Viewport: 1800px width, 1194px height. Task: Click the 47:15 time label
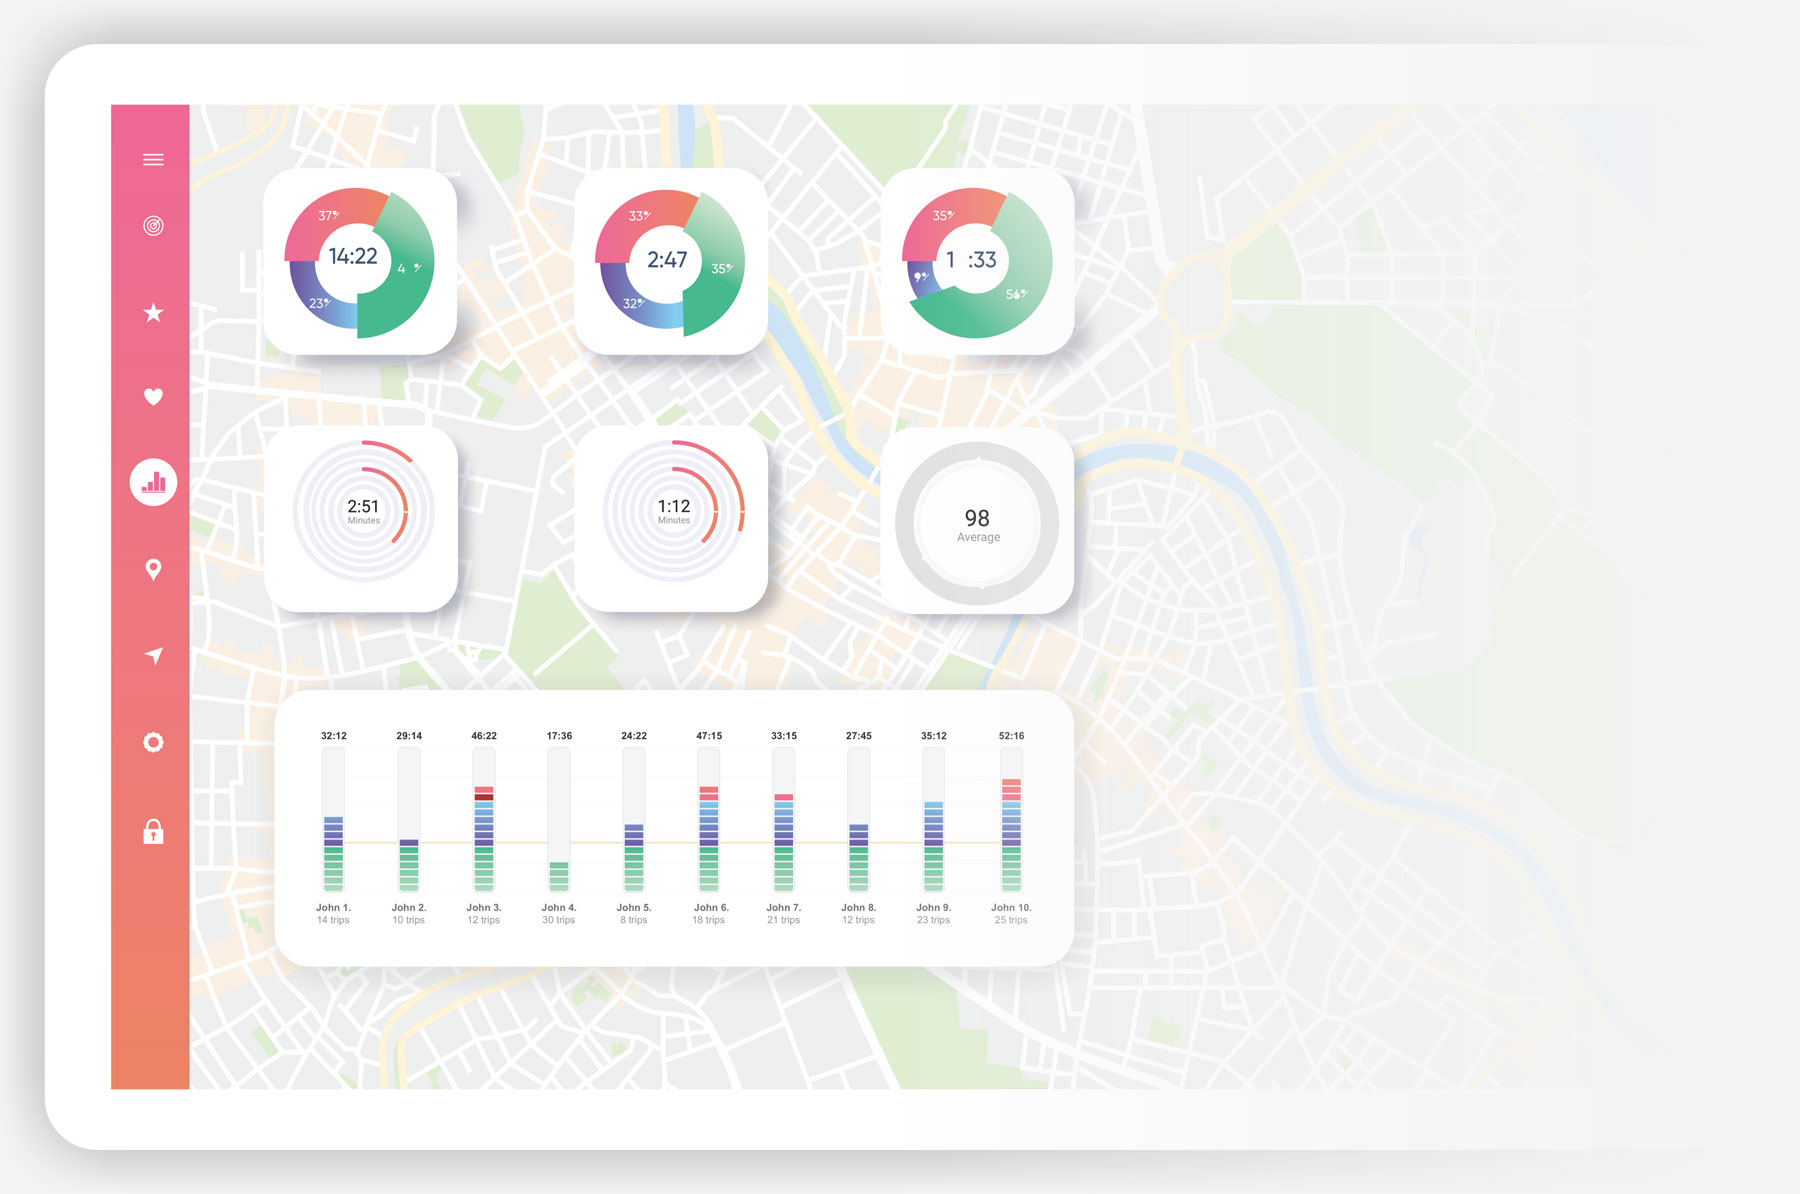click(709, 736)
